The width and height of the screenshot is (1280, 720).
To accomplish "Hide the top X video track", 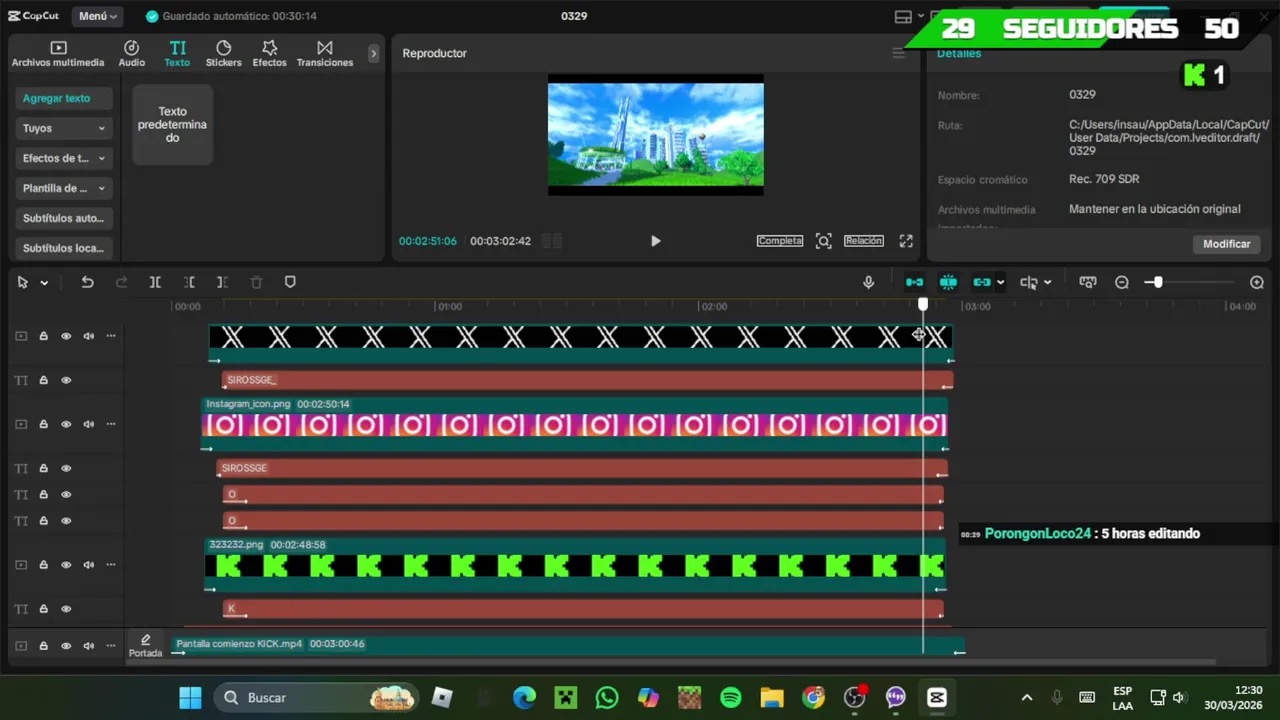I will pos(66,336).
